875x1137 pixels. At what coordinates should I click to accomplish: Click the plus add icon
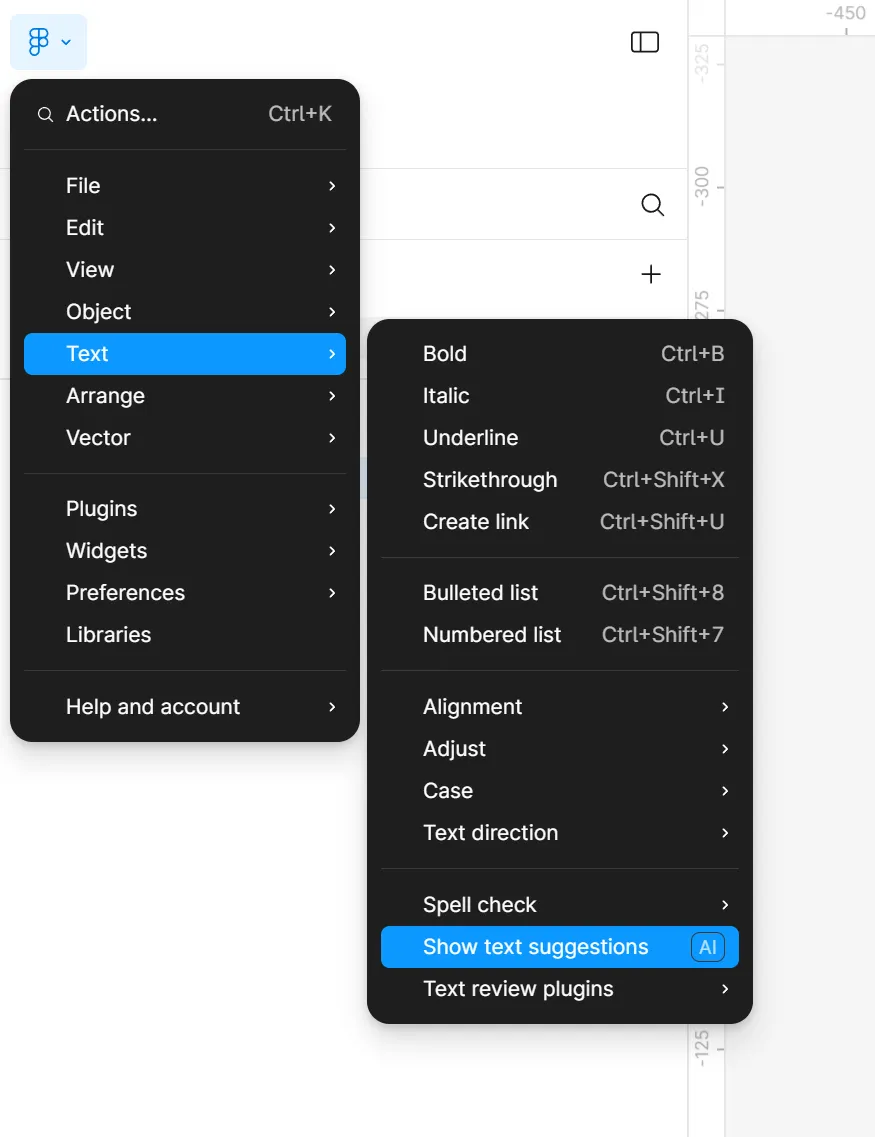651,274
